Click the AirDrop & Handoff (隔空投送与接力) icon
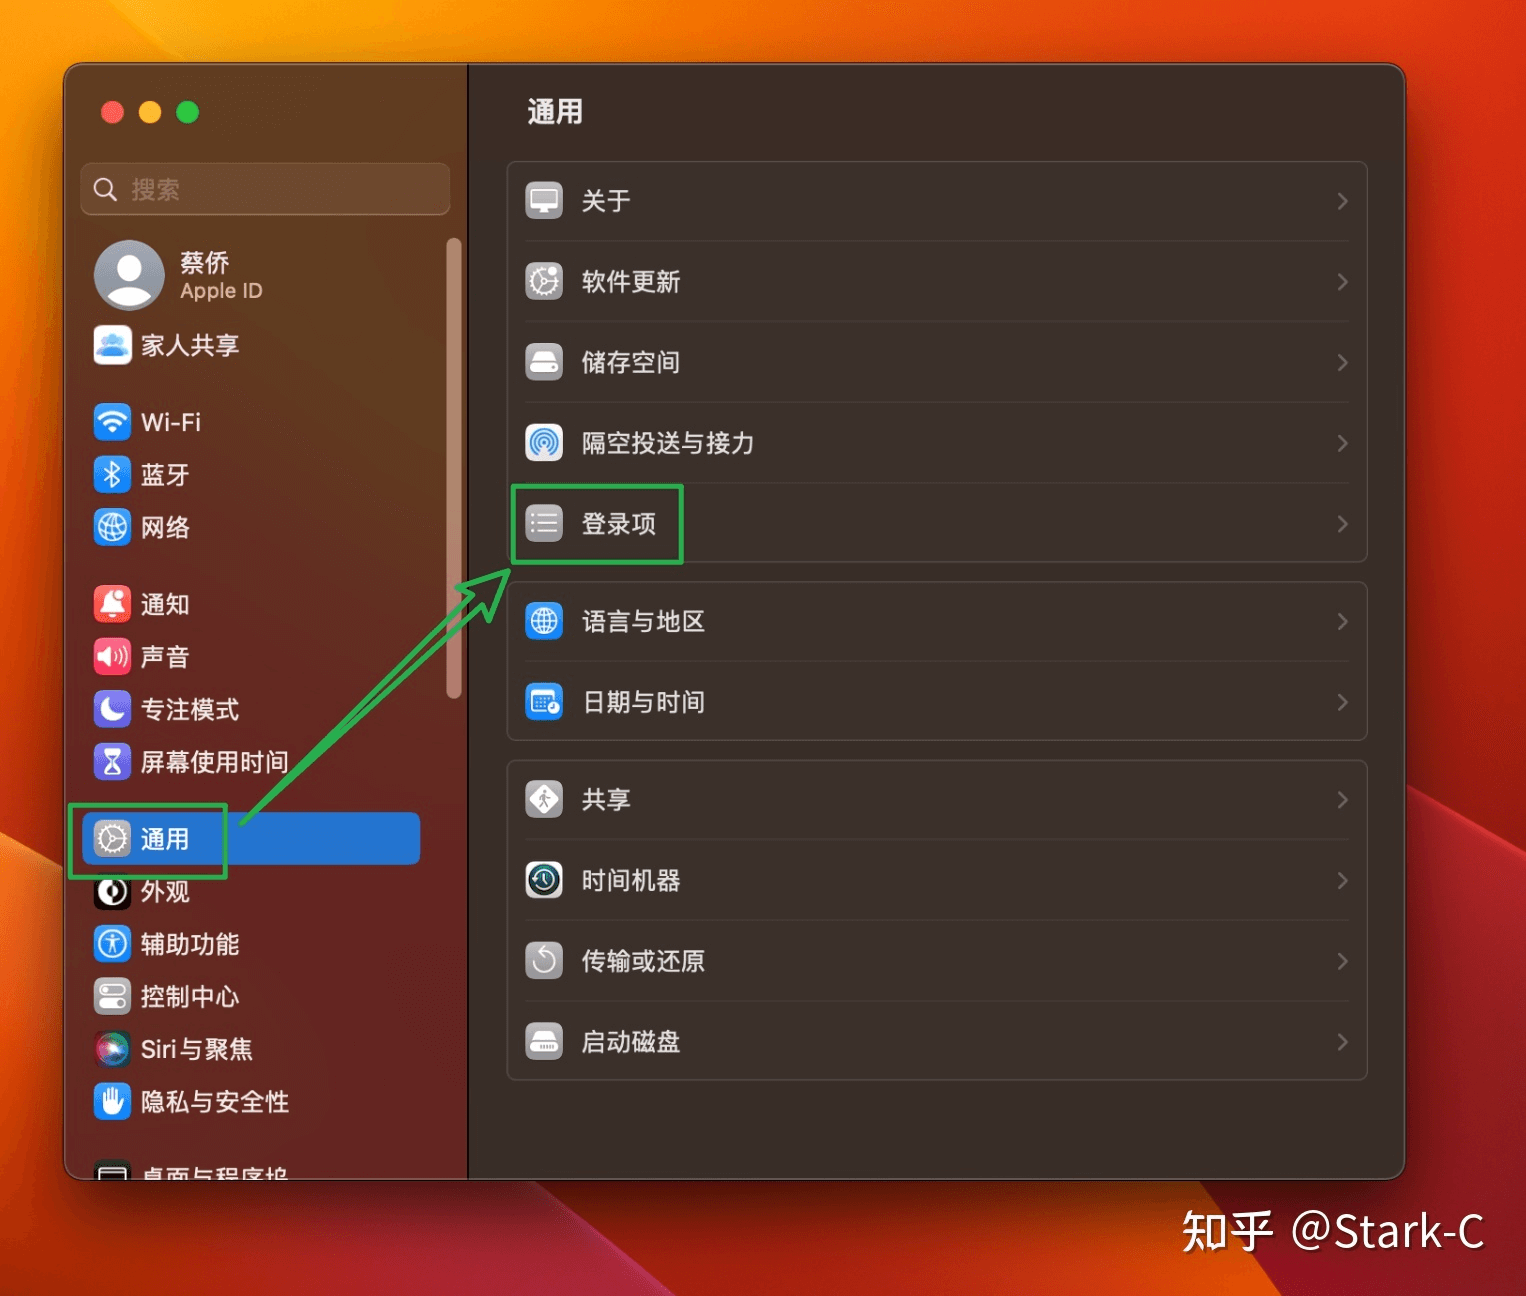Image resolution: width=1526 pixels, height=1296 pixels. click(x=544, y=442)
